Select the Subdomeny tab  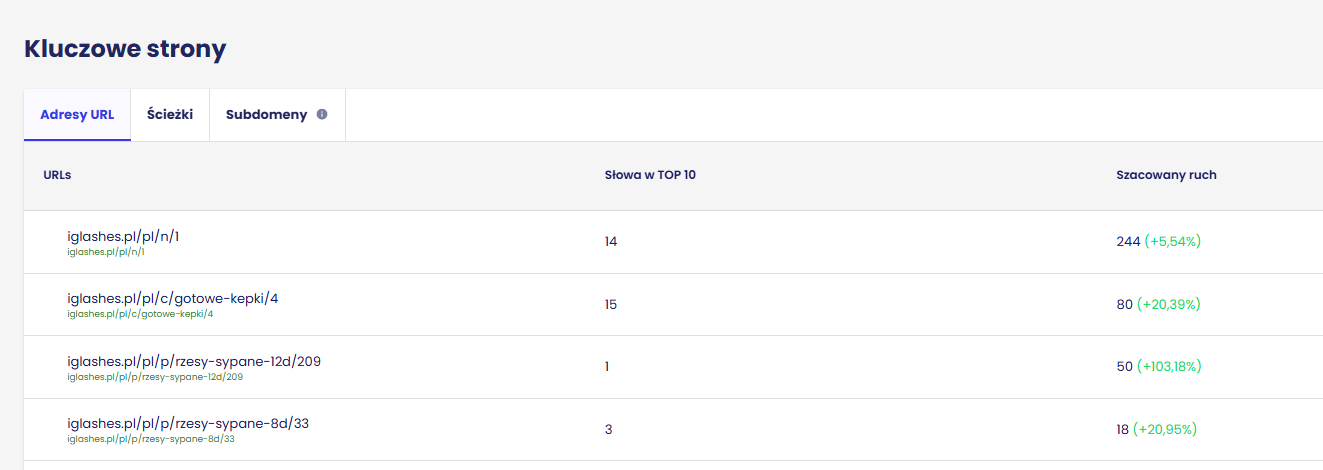pos(266,115)
